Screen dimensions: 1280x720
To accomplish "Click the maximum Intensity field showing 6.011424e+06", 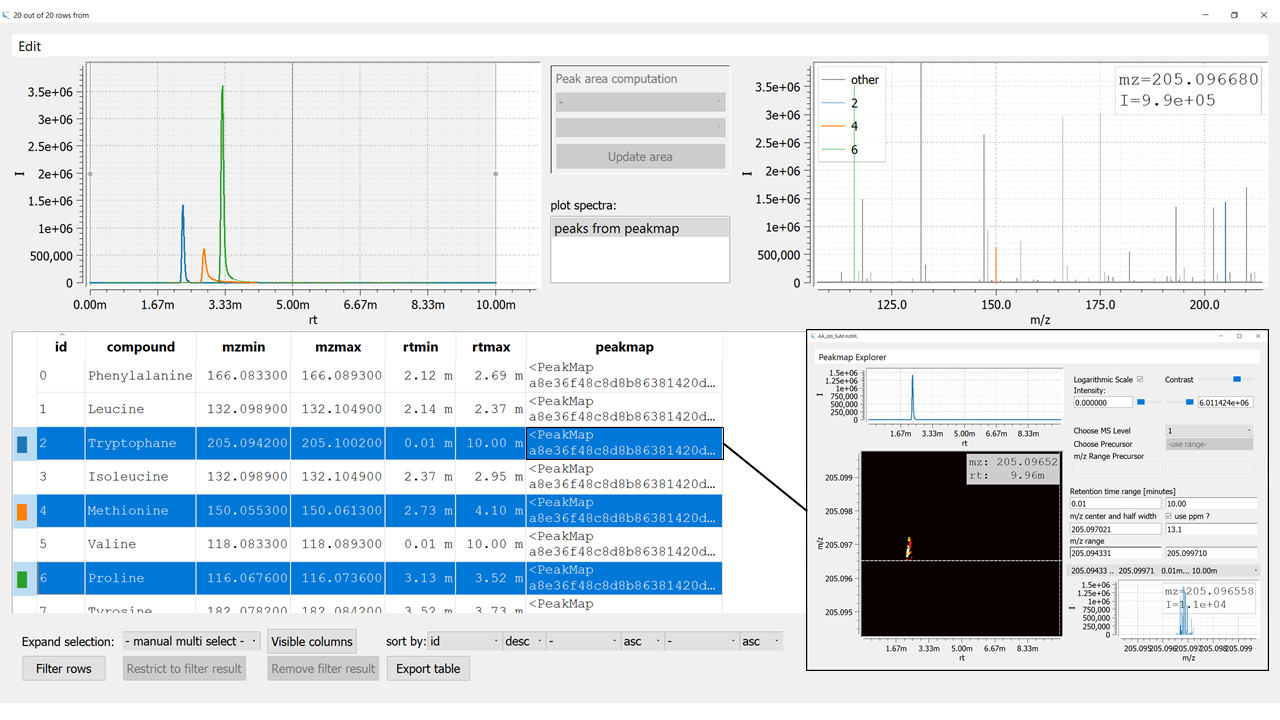I will (x=1225, y=403).
